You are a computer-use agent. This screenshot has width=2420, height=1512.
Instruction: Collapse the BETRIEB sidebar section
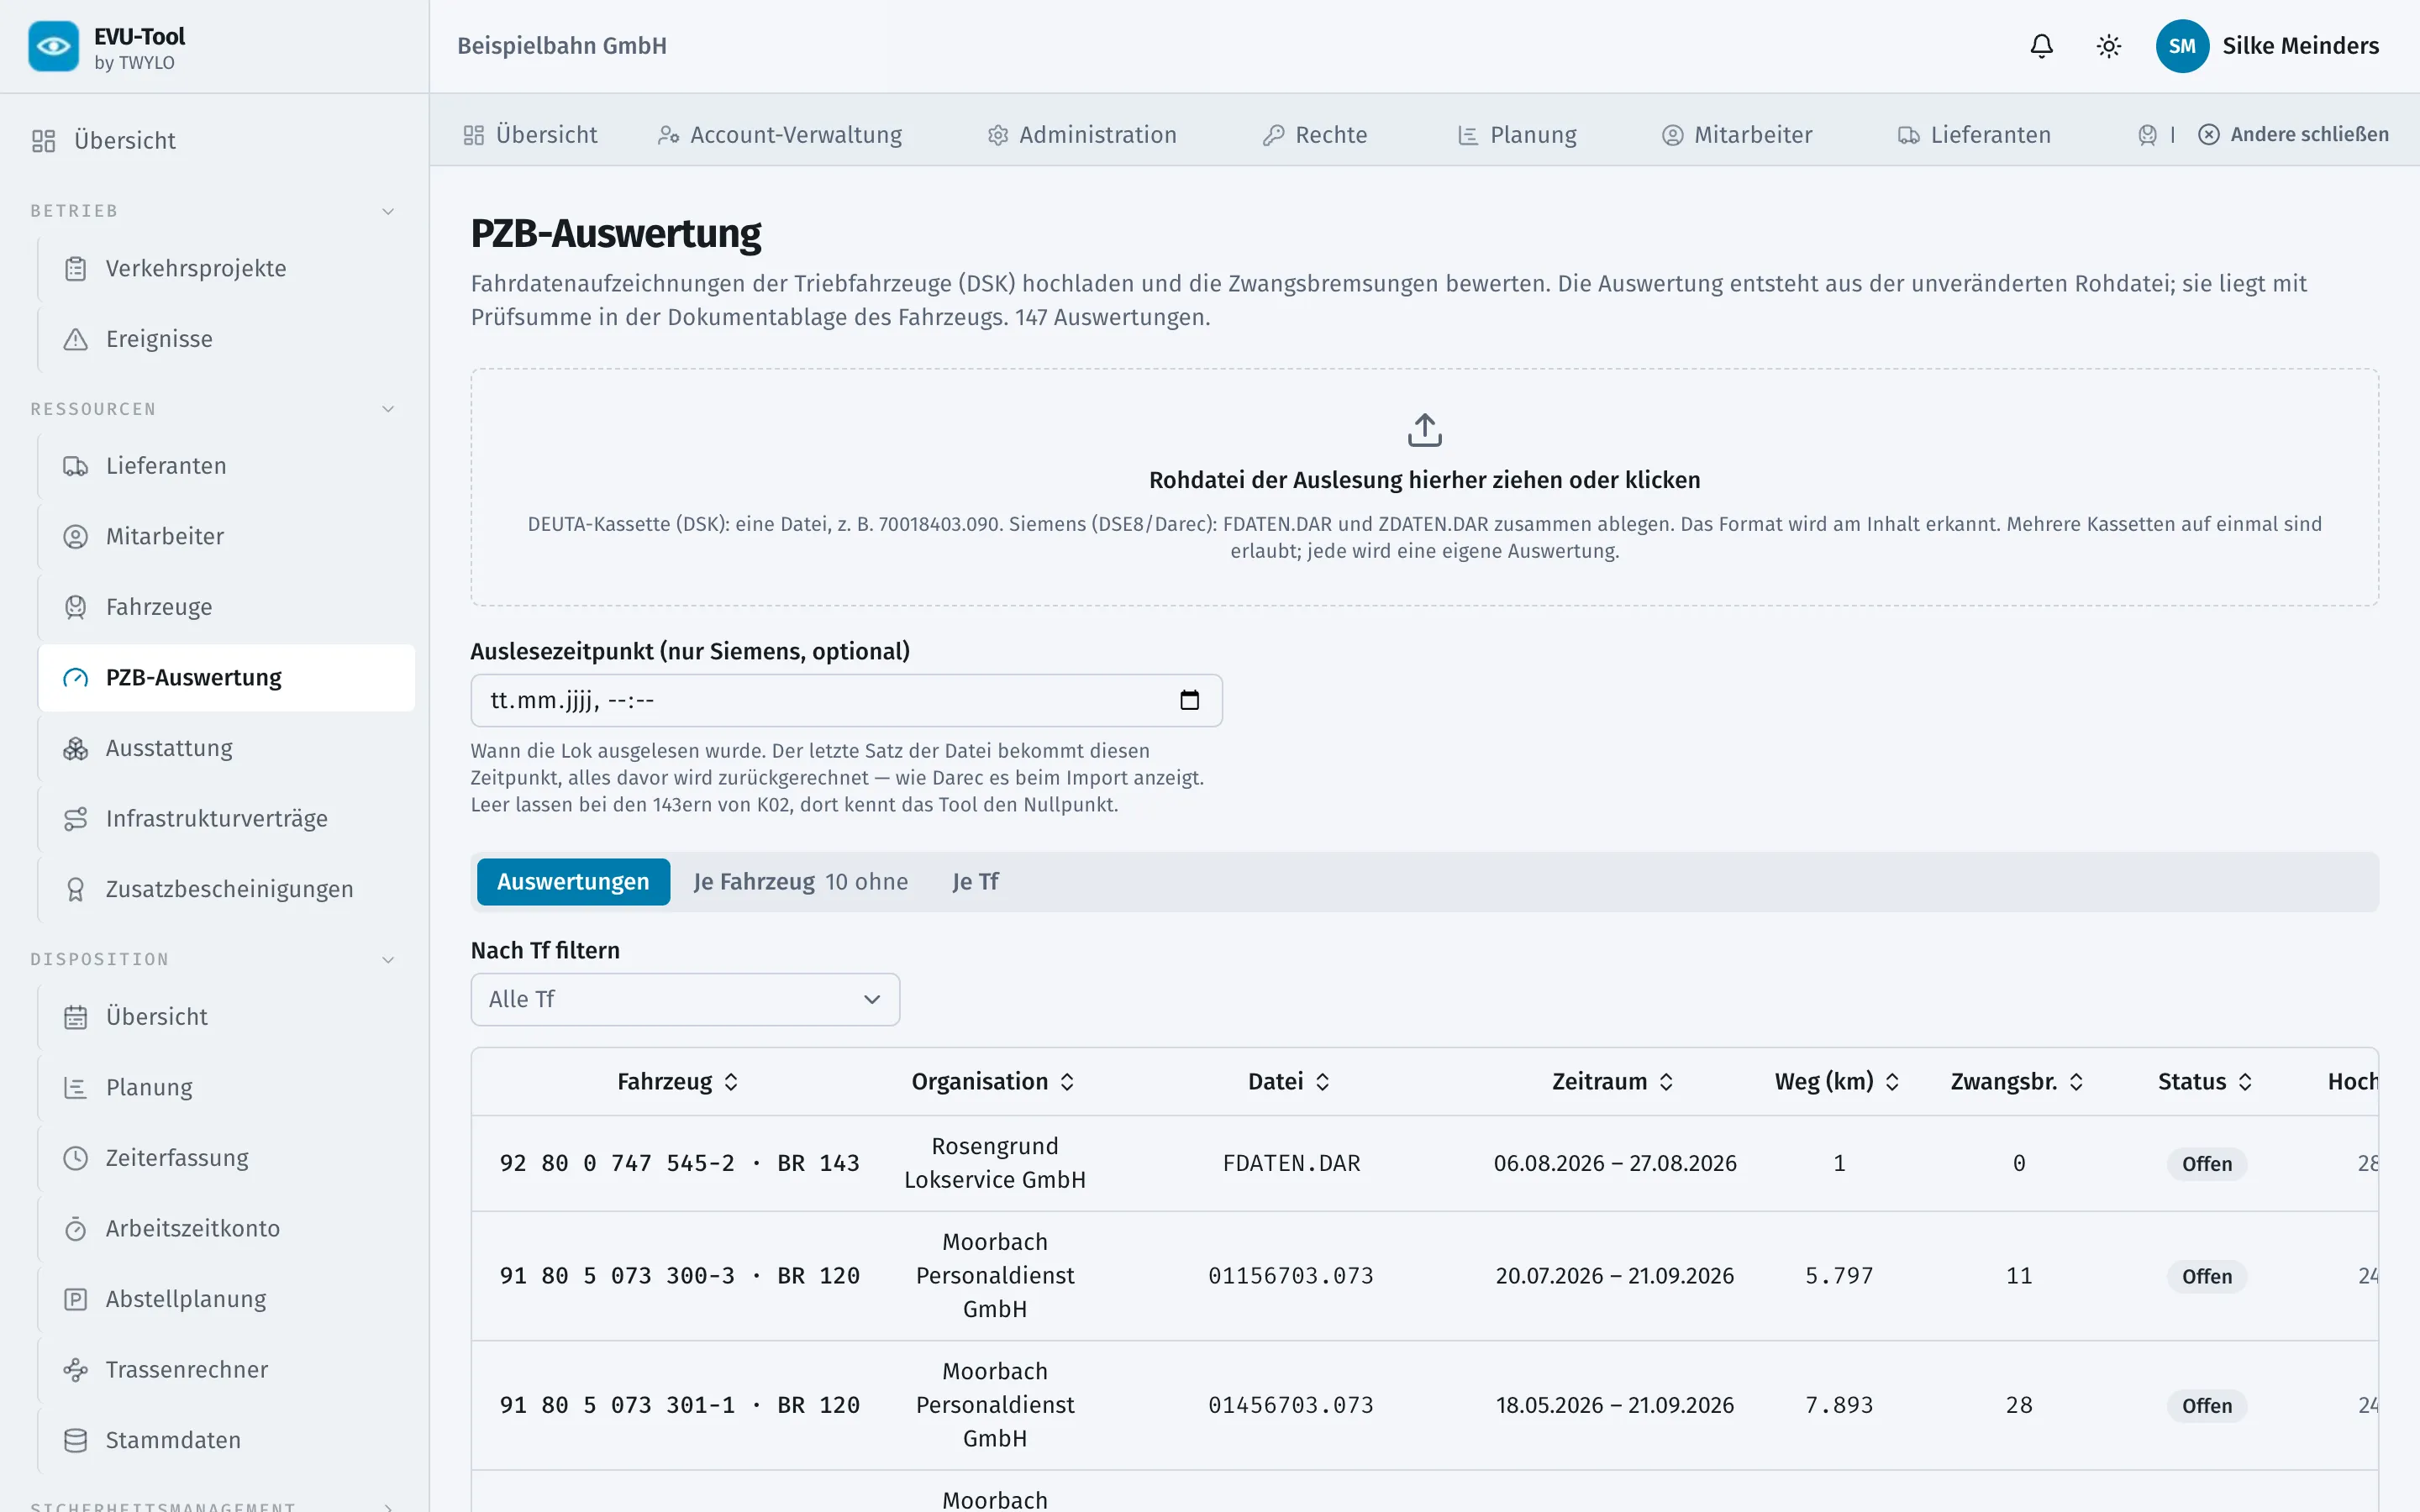pyautogui.click(x=388, y=211)
